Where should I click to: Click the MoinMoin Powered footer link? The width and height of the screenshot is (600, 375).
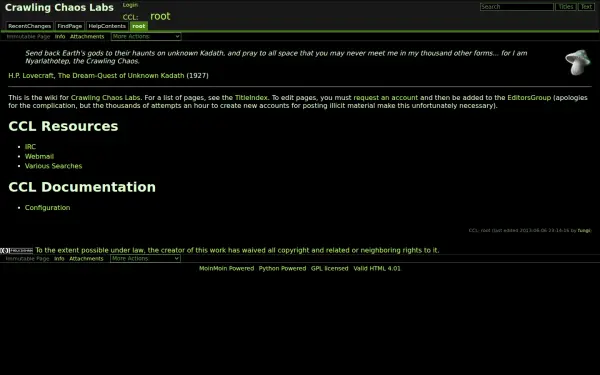click(227, 269)
